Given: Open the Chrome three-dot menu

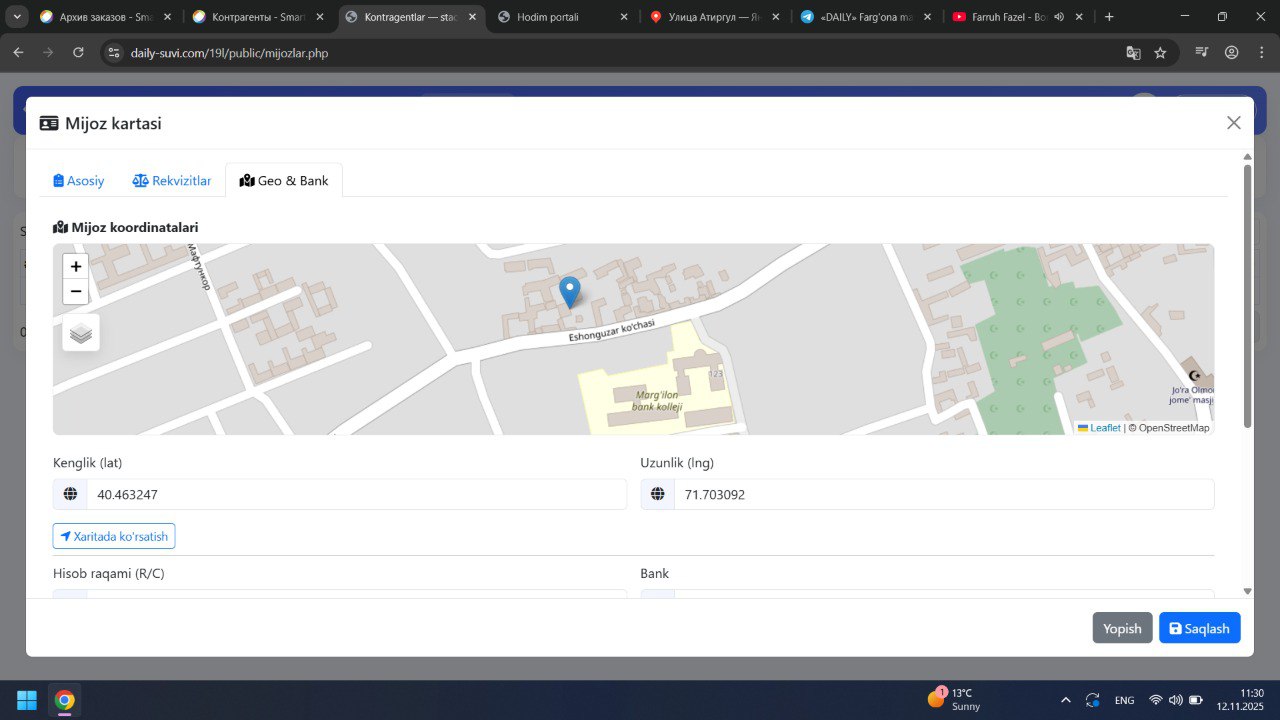Looking at the screenshot, I should 1261,52.
